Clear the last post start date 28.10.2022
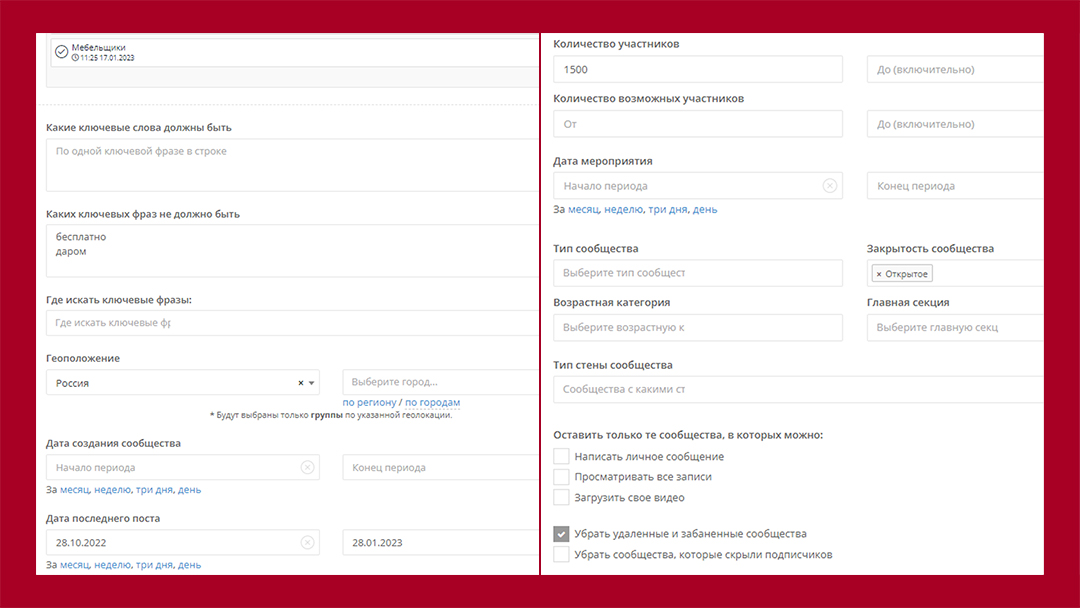 click(x=307, y=543)
